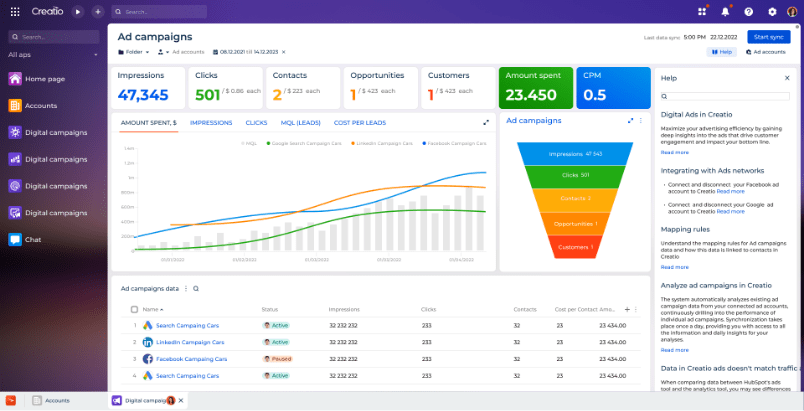804x411 pixels.
Task: Open the settings gear in top bar
Action: [x=772, y=12]
